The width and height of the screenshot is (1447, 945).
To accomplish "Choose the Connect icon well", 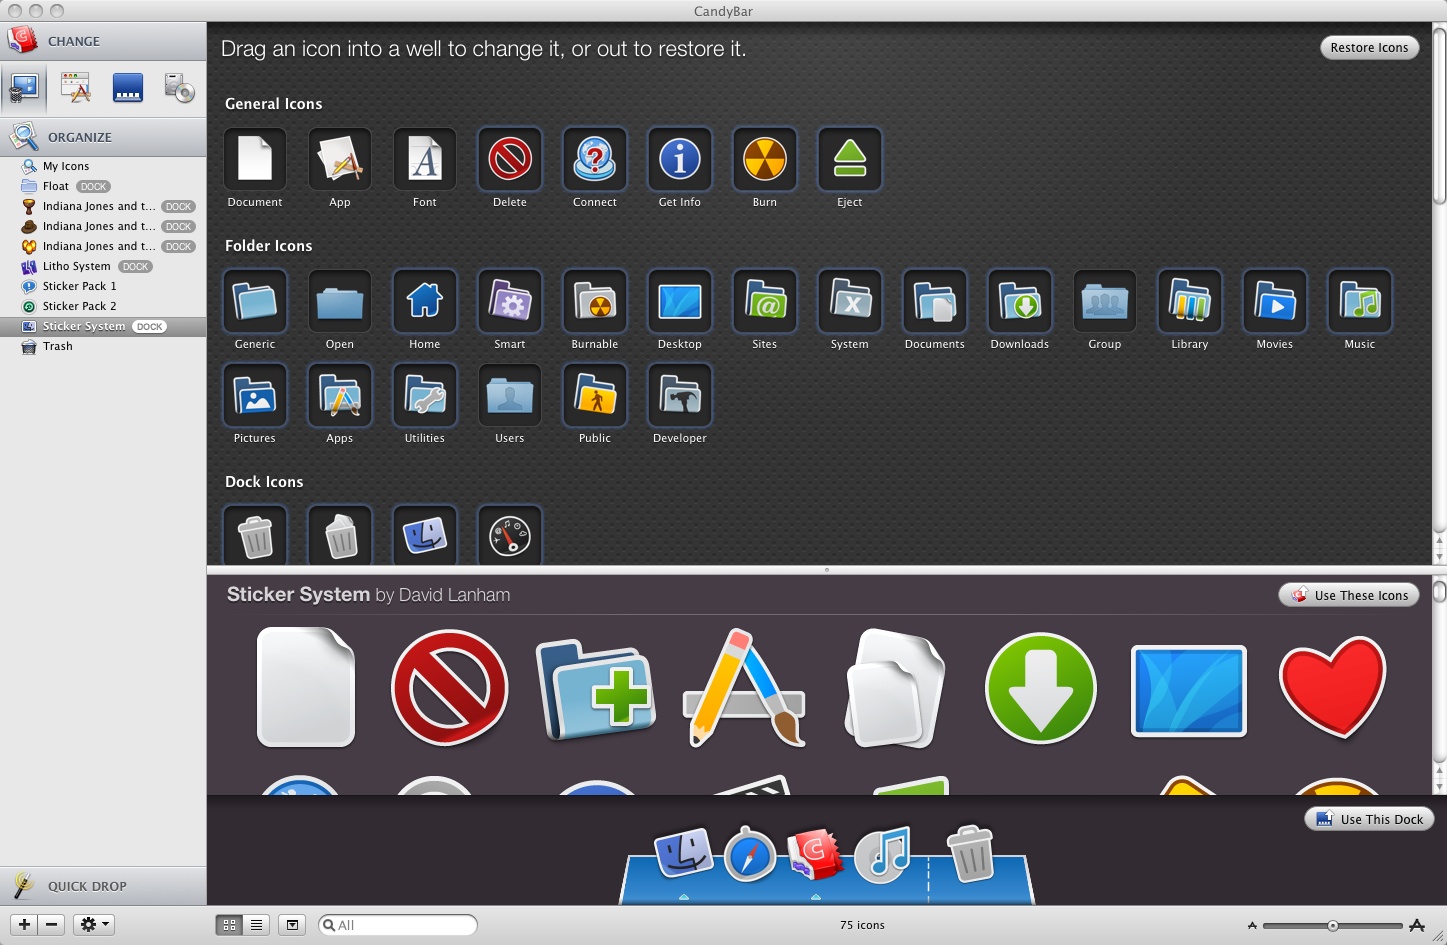I will coord(595,159).
